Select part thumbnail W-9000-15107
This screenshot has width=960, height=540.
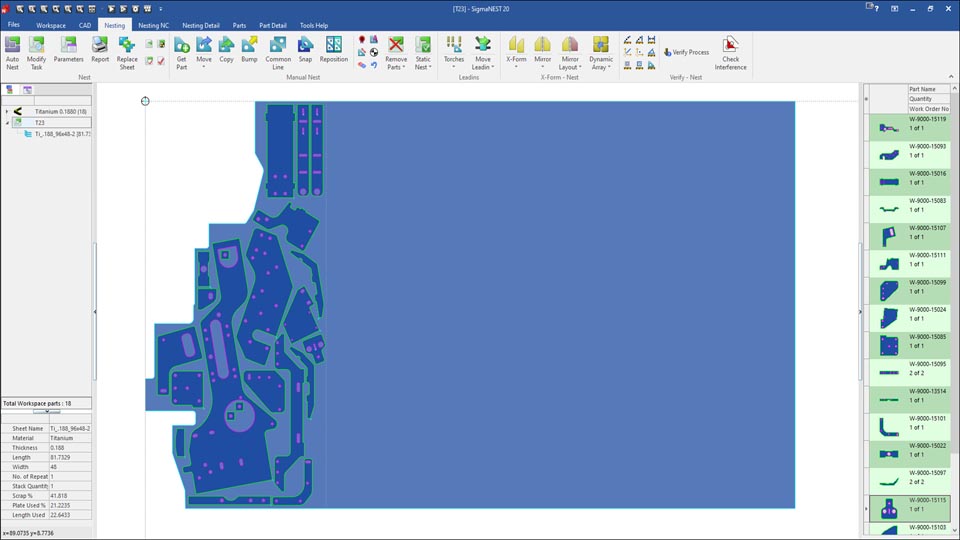click(886, 237)
